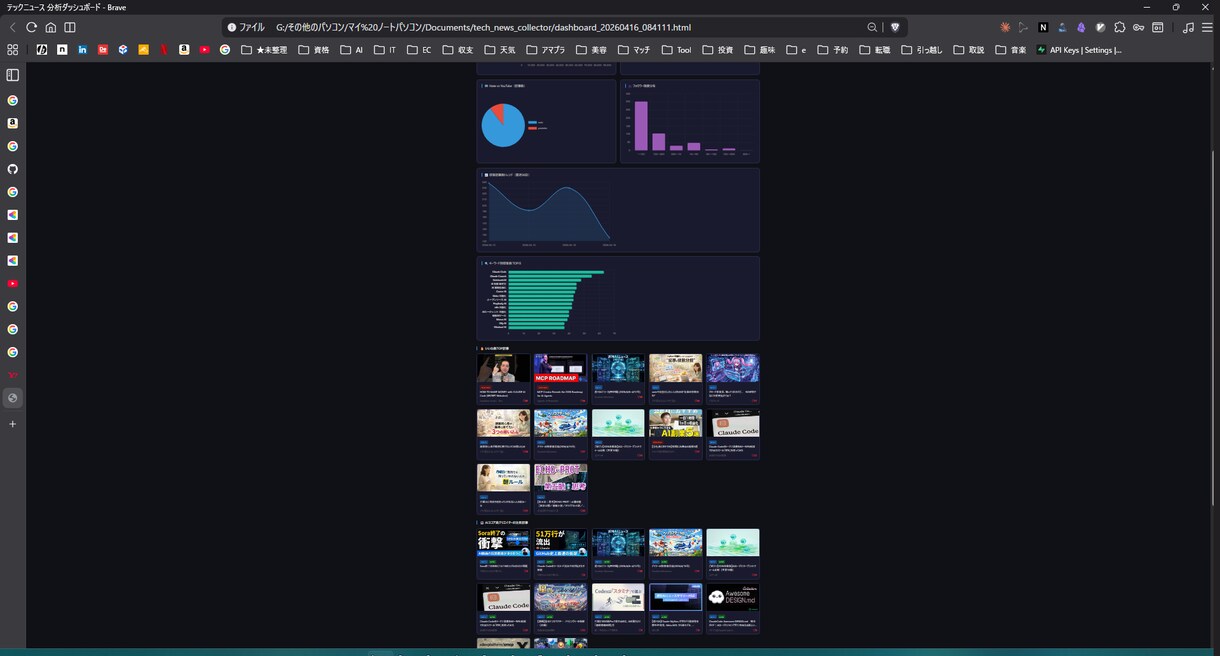The height and width of the screenshot is (656, 1220).
Task: Add a new tab with the plus button
Action: [x=13, y=424]
